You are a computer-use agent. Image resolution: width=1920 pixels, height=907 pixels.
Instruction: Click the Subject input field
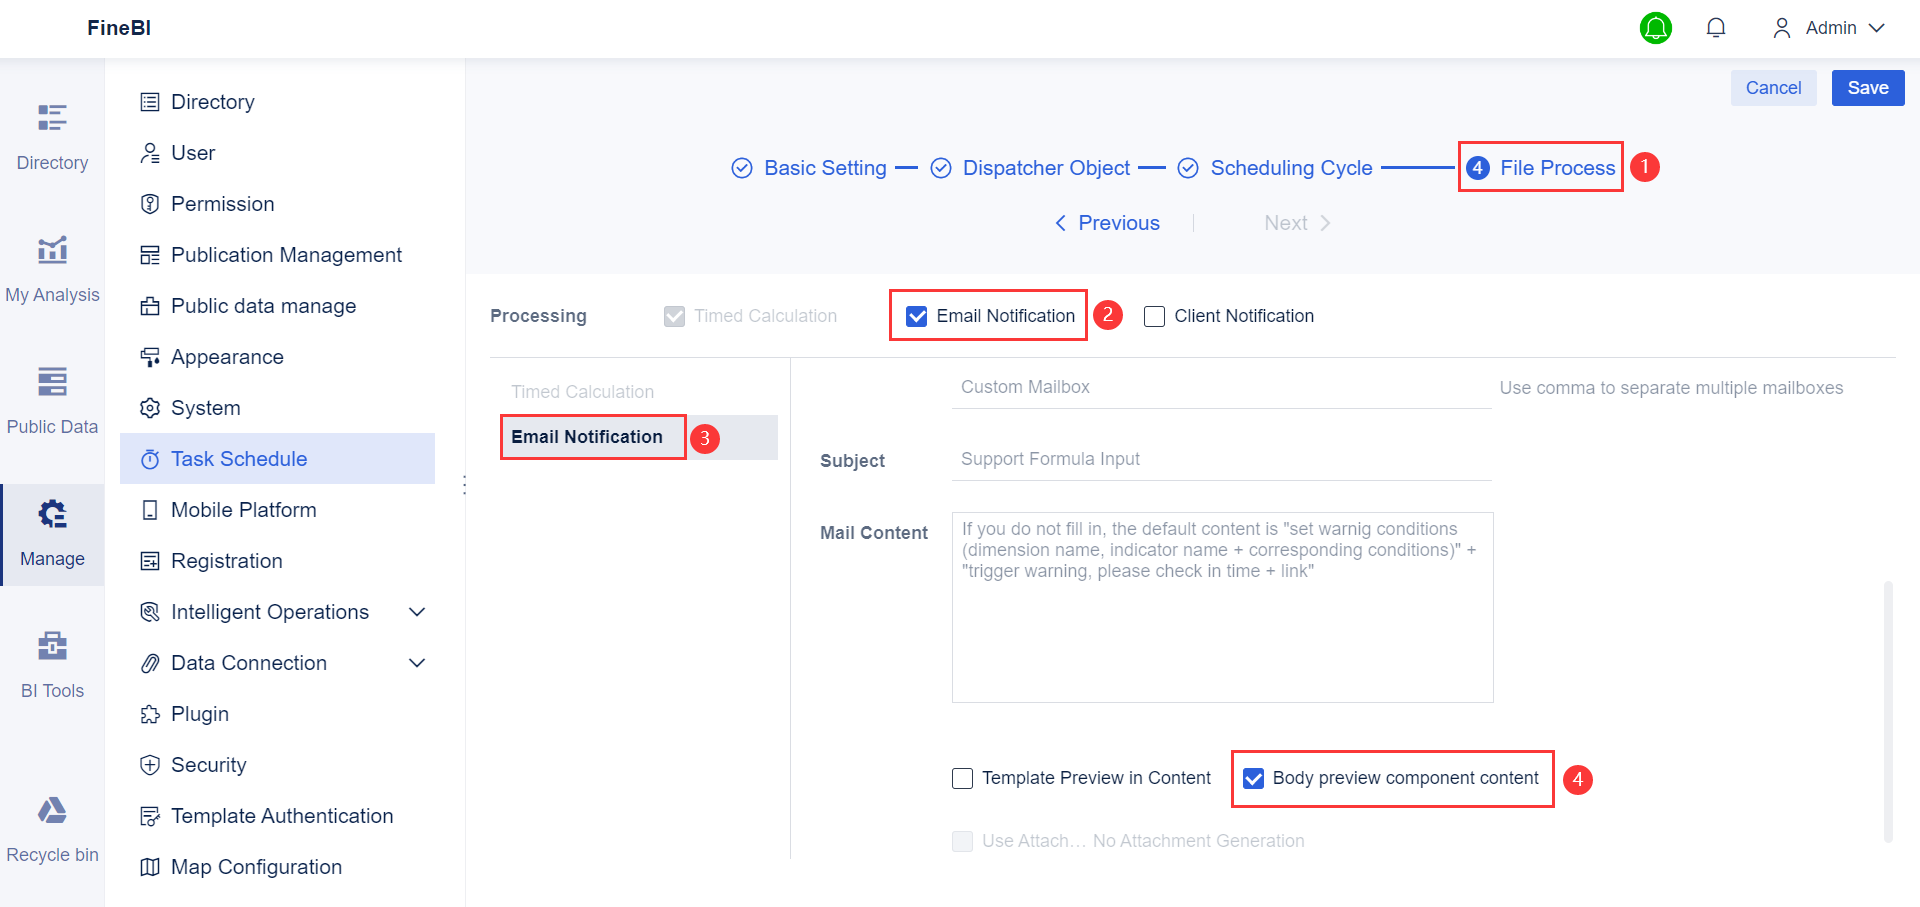tap(1220, 459)
